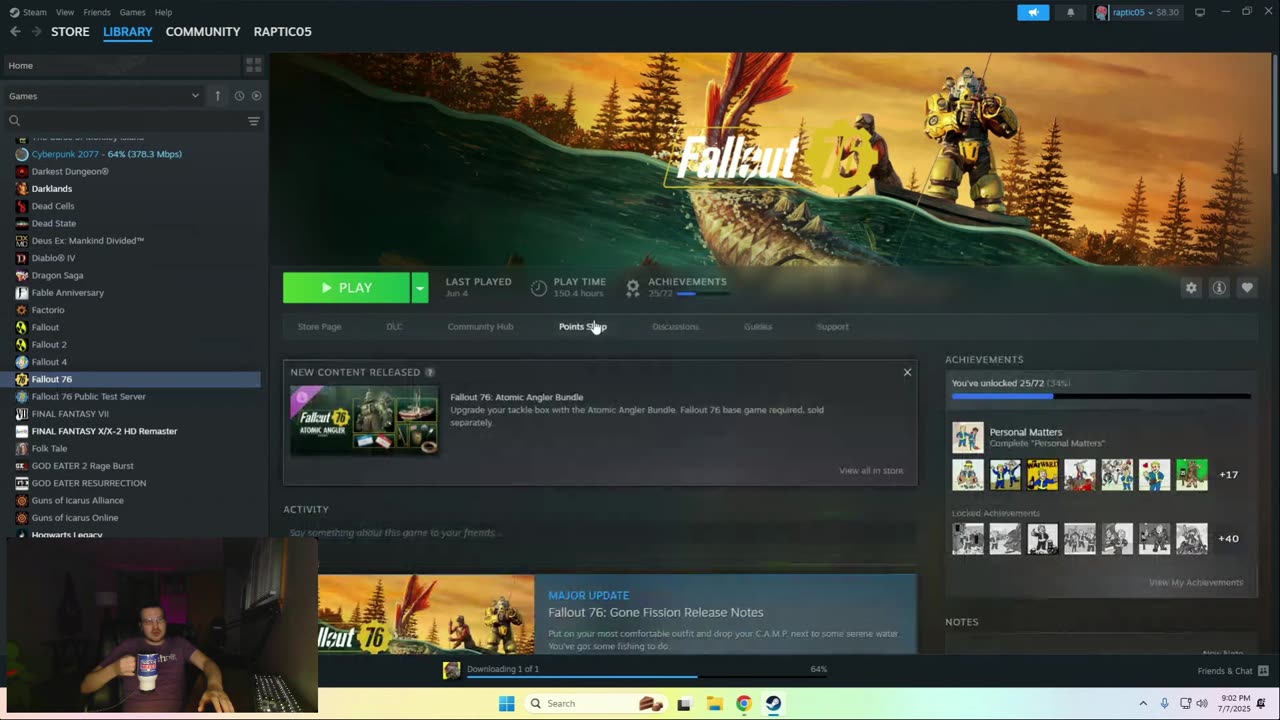Open the View menu
The height and width of the screenshot is (720, 1280).
click(65, 12)
